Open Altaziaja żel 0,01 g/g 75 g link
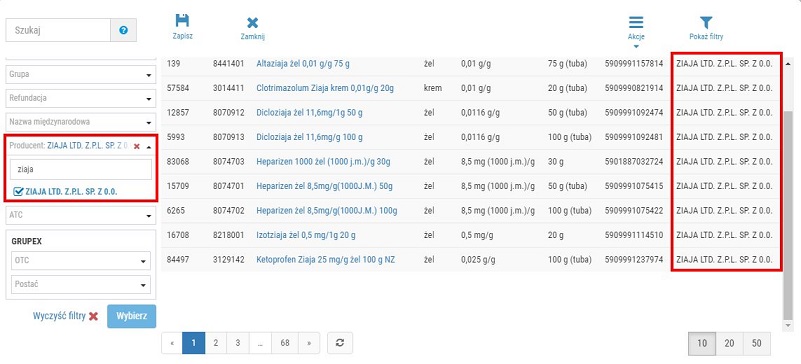Screen dimensions: 801x364 point(303,64)
